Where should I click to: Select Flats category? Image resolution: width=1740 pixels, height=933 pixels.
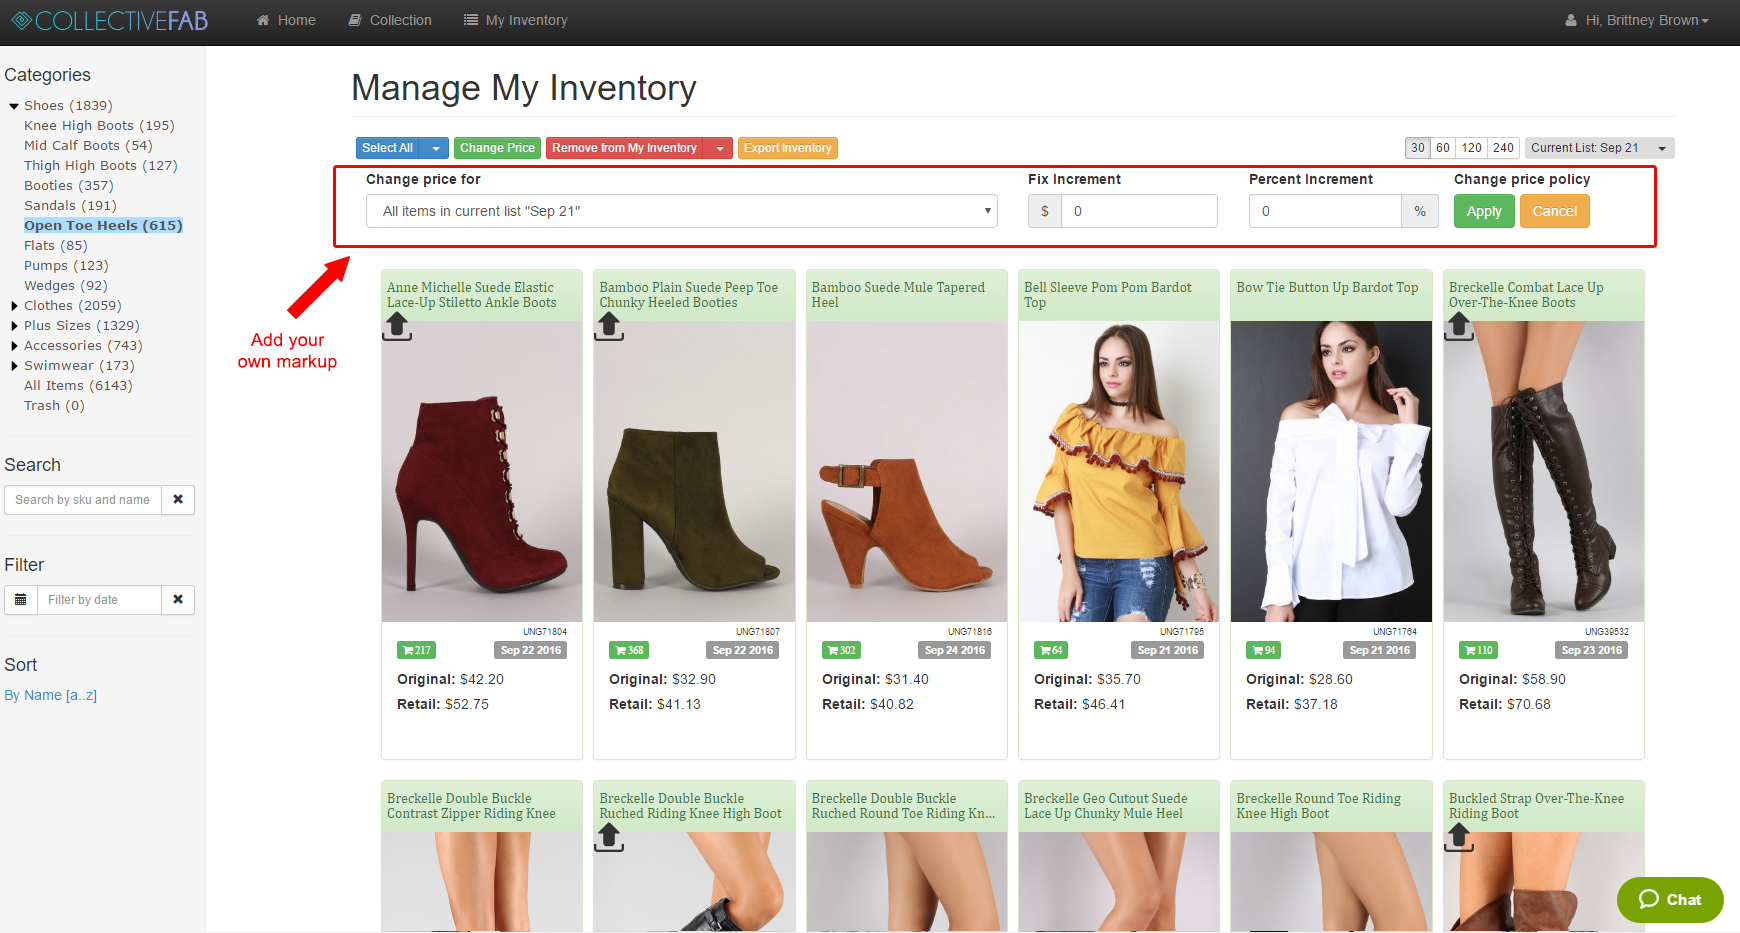(56, 246)
